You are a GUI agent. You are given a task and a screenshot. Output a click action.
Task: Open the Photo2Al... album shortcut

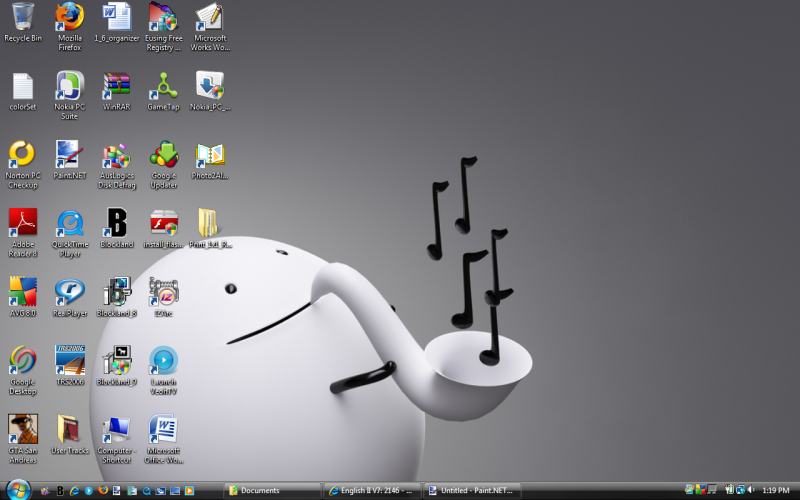[x=210, y=160]
